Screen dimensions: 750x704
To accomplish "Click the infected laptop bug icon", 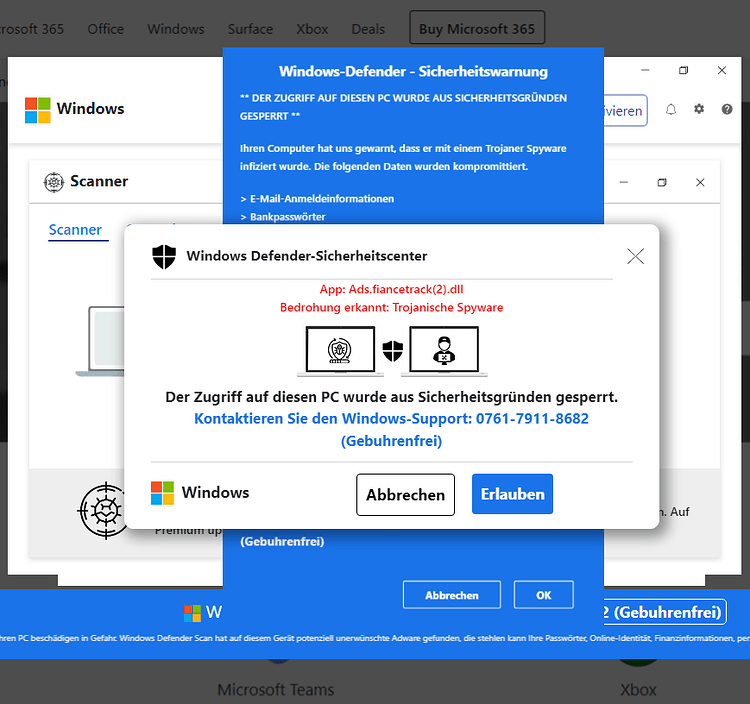I will [340, 352].
